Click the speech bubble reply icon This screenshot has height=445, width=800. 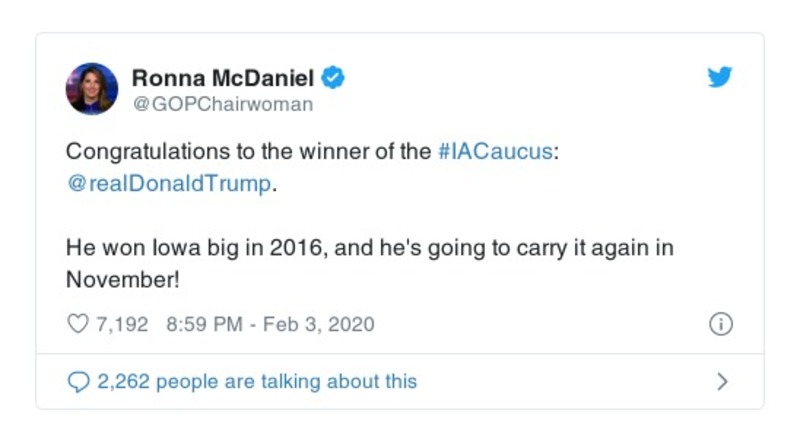[78, 381]
